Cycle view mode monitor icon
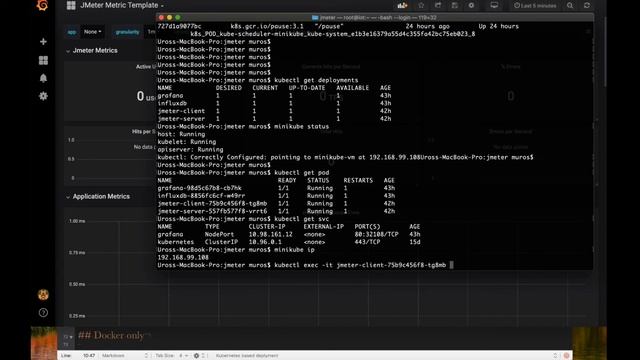Image resolution: width=640 pixels, height=360 pixels. click(x=494, y=5)
